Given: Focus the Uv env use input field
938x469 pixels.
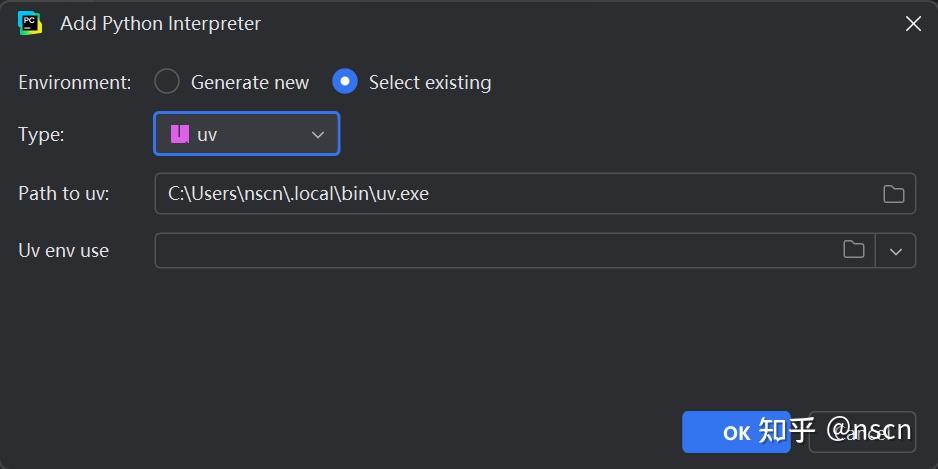Looking at the screenshot, I should click(495, 250).
